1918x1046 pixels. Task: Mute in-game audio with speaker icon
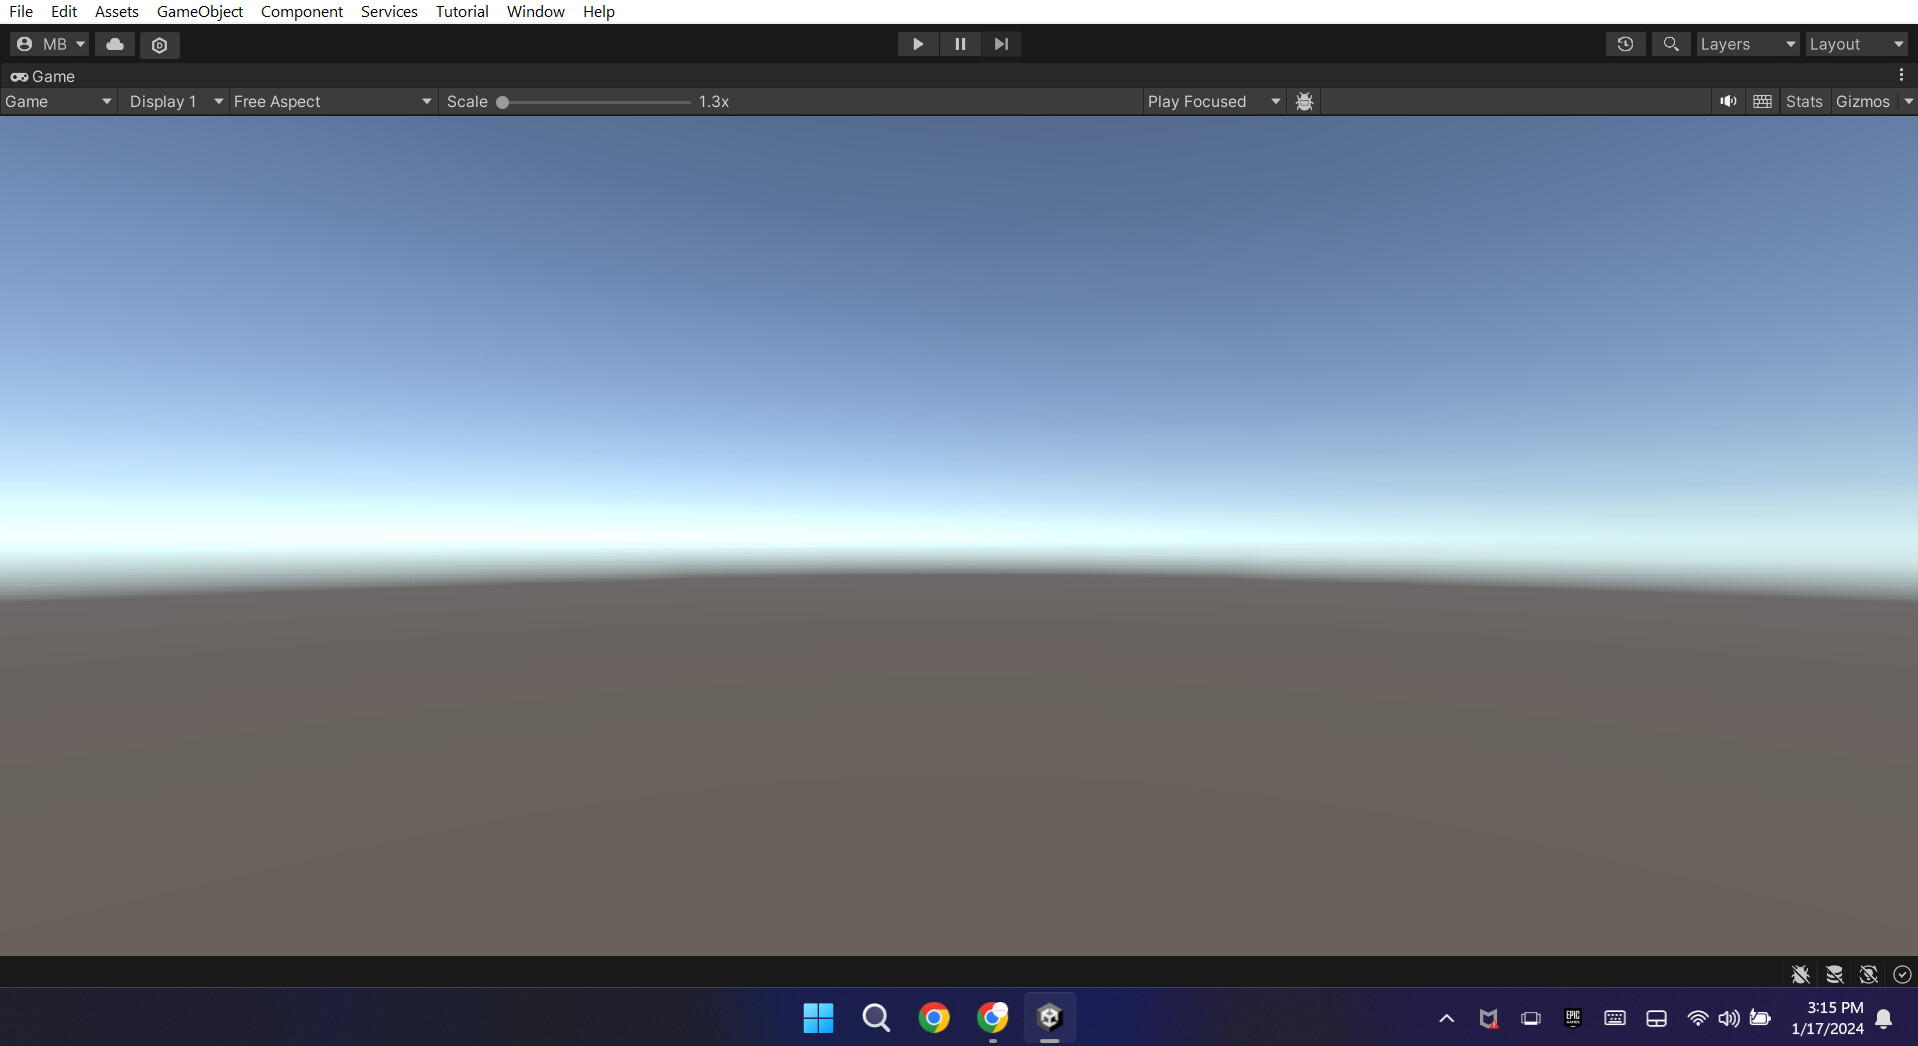tap(1729, 101)
